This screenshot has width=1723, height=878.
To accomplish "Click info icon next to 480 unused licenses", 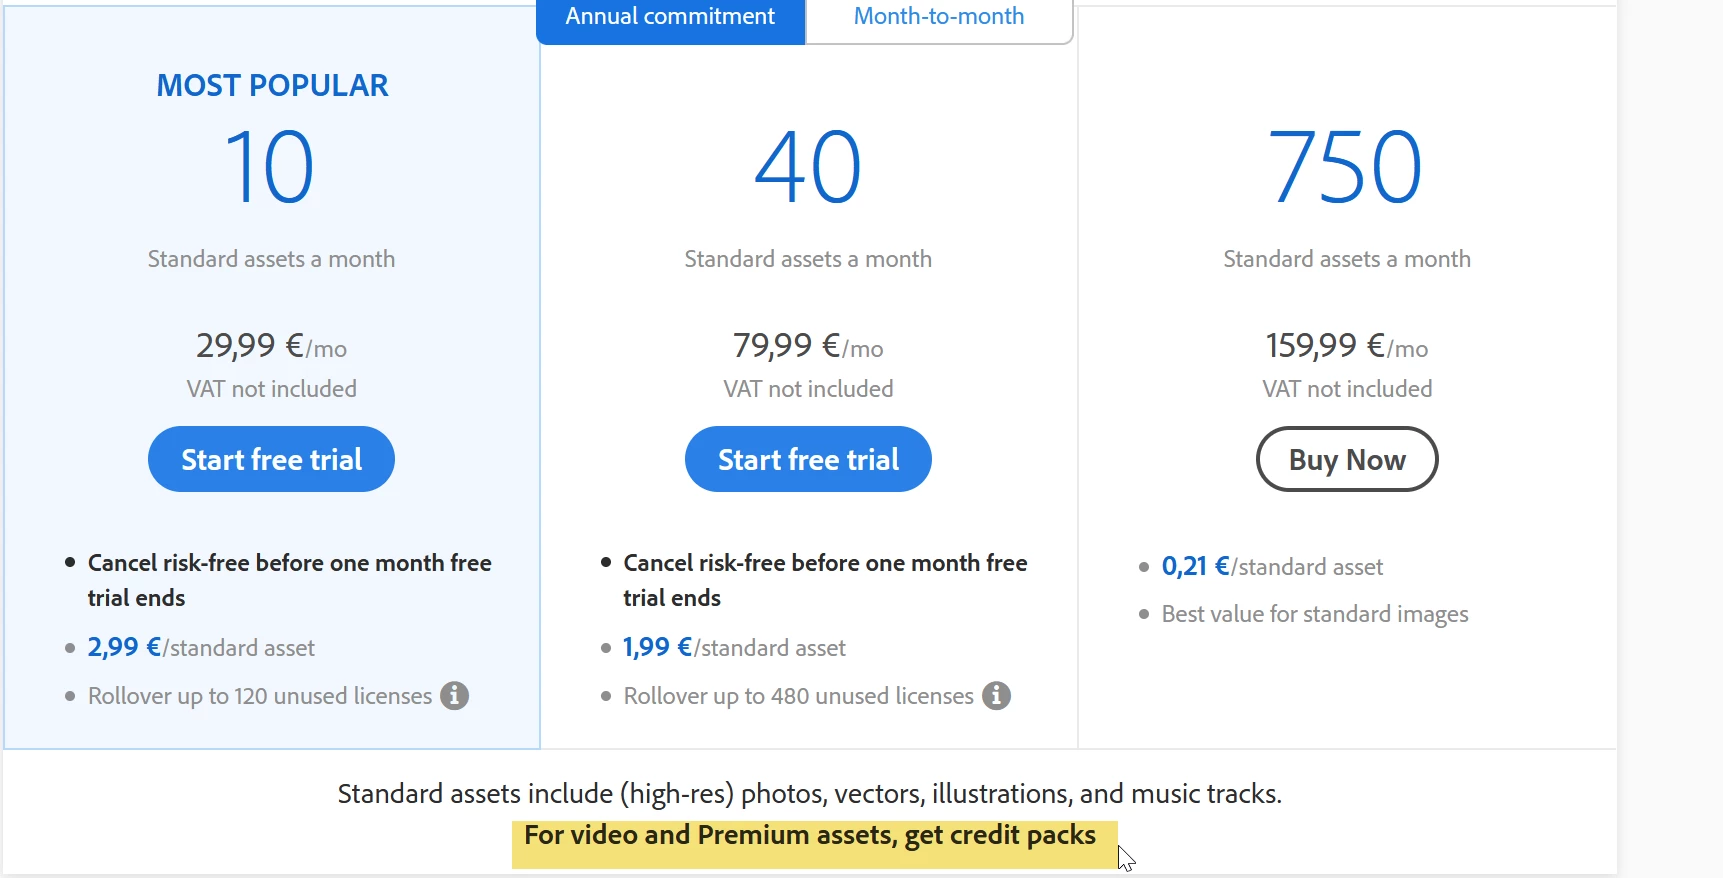I will pyautogui.click(x=996, y=695).
